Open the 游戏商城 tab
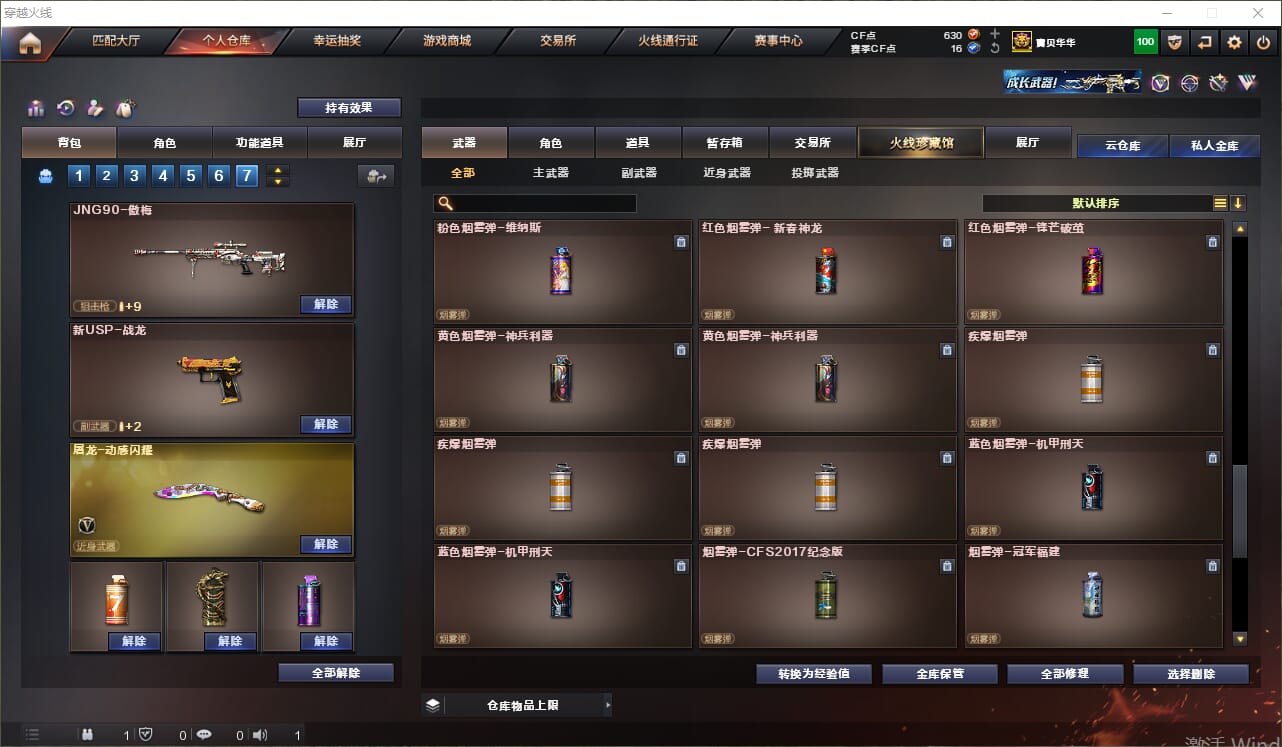The height and width of the screenshot is (747, 1282). point(447,41)
